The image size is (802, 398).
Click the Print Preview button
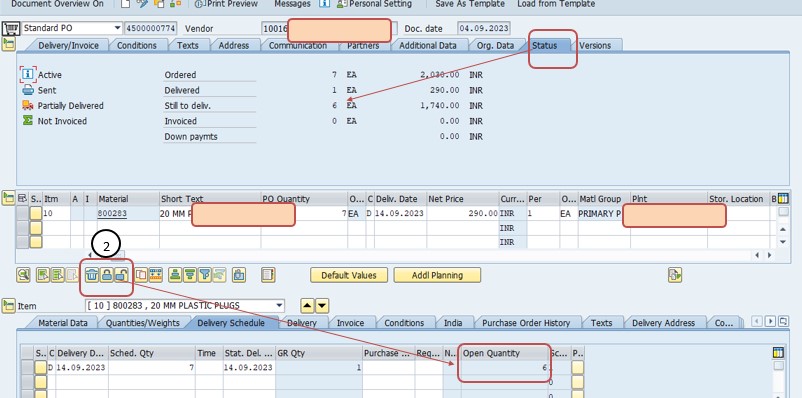pyautogui.click(x=227, y=4)
